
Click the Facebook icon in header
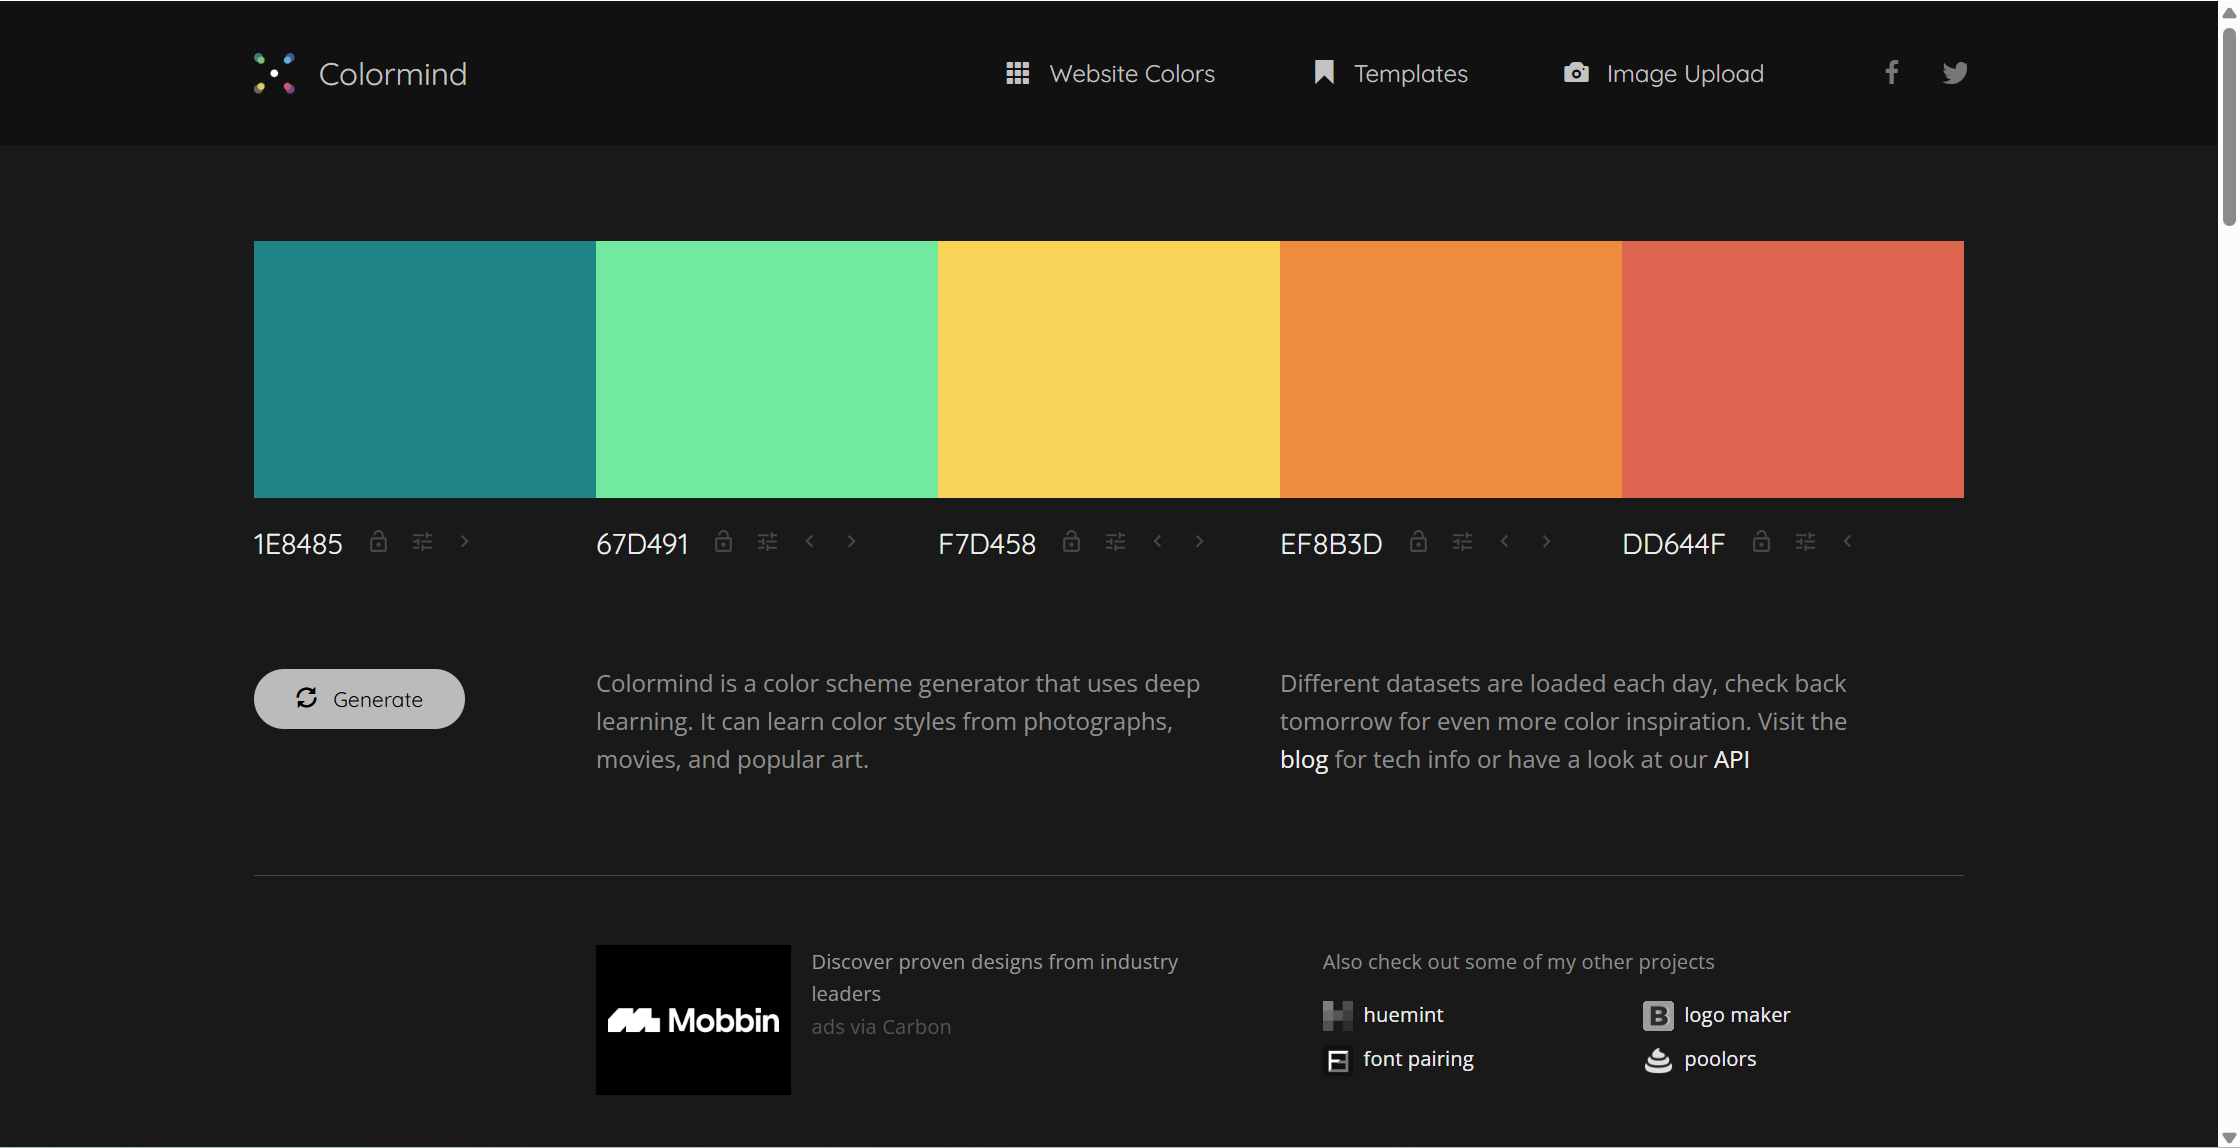pyautogui.click(x=1891, y=73)
